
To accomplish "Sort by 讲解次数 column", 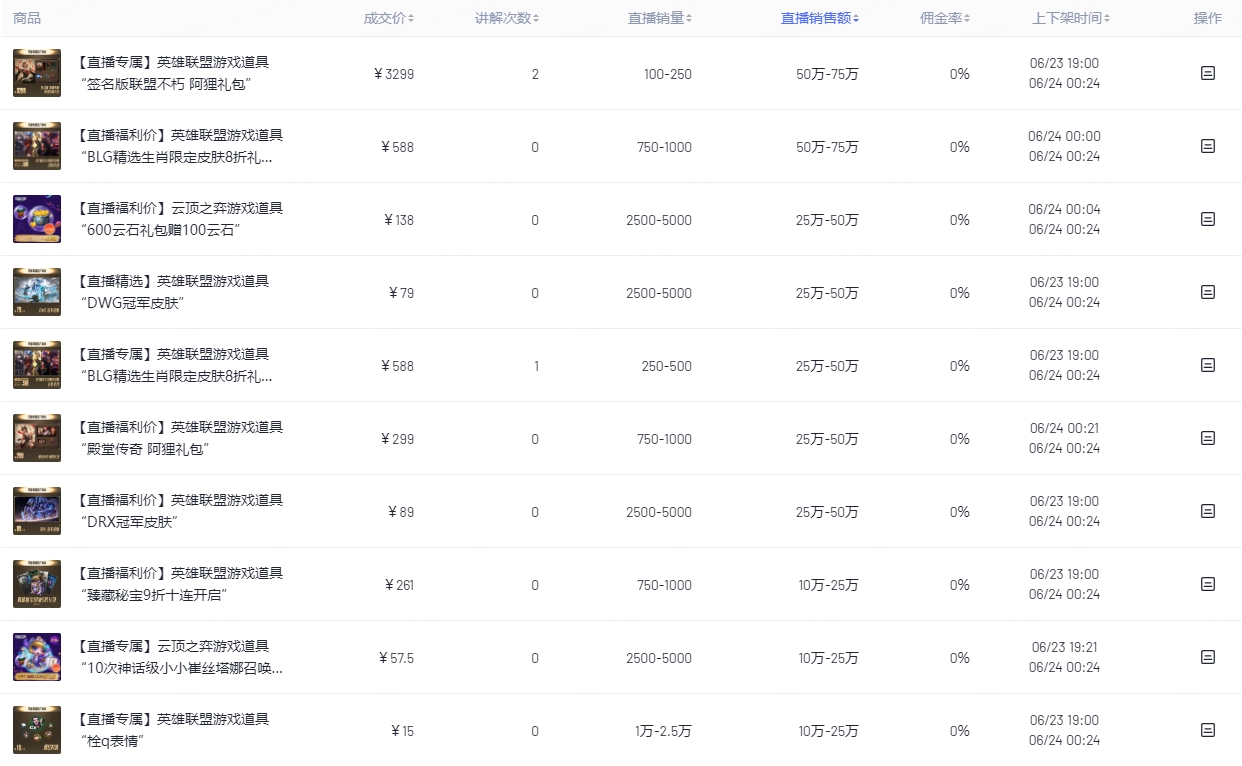I will pyautogui.click(x=507, y=18).
